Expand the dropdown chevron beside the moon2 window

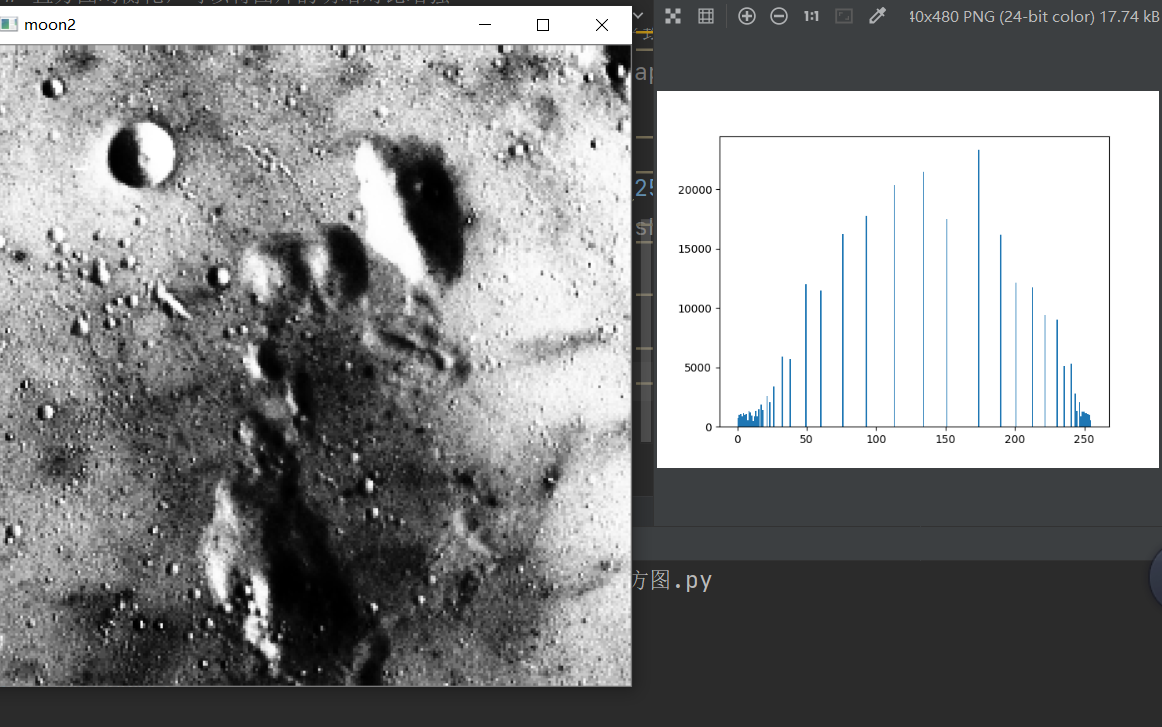tap(639, 16)
